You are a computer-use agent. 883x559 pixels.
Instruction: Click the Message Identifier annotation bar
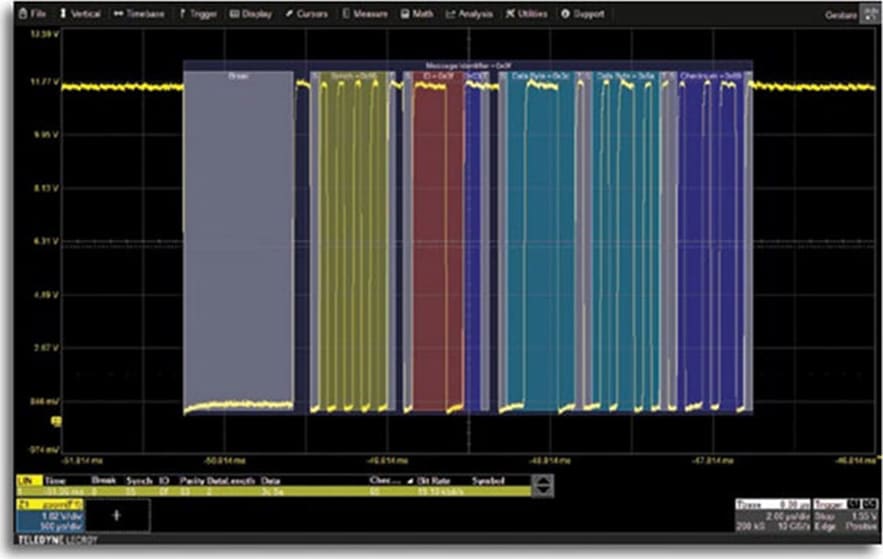tap(468, 66)
